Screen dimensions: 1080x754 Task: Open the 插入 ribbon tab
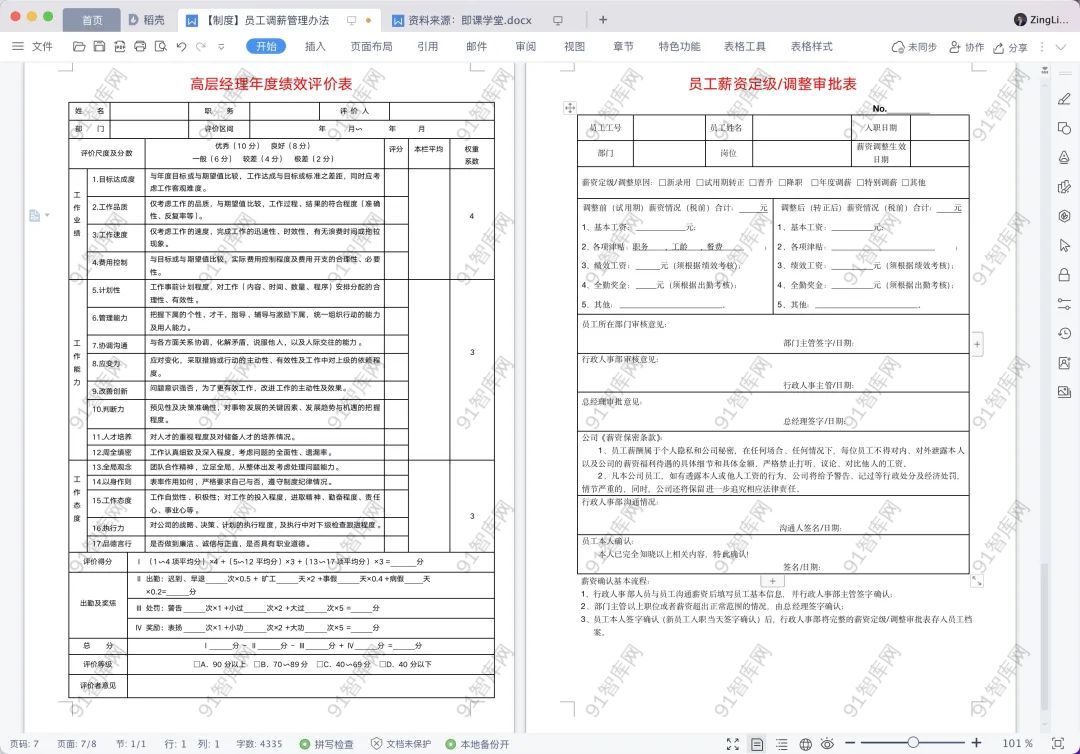coord(315,46)
